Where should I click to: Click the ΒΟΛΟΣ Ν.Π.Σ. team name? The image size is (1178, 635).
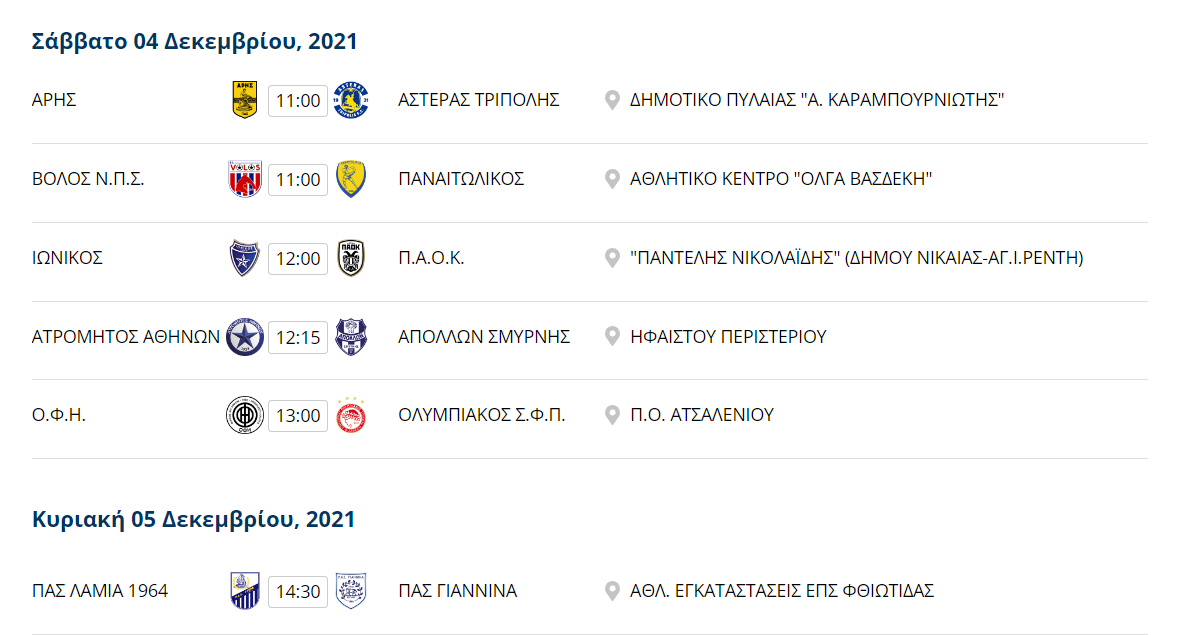click(88, 179)
